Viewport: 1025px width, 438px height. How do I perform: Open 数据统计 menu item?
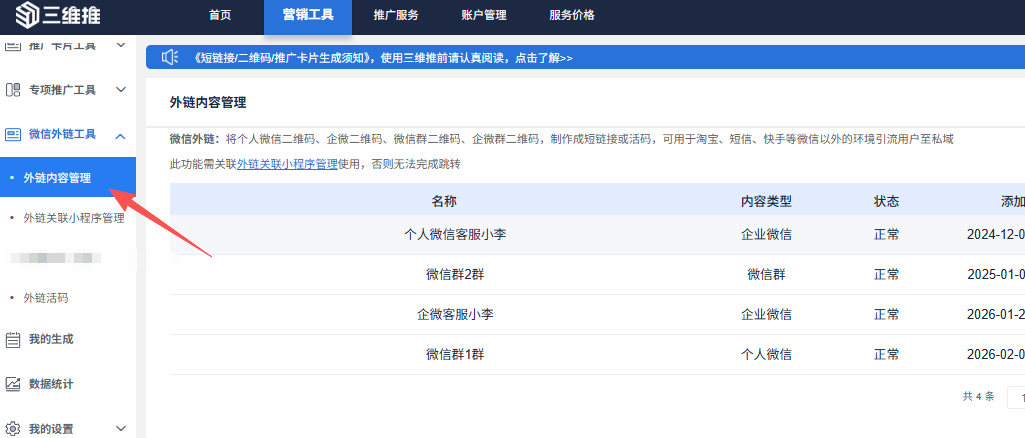point(51,384)
